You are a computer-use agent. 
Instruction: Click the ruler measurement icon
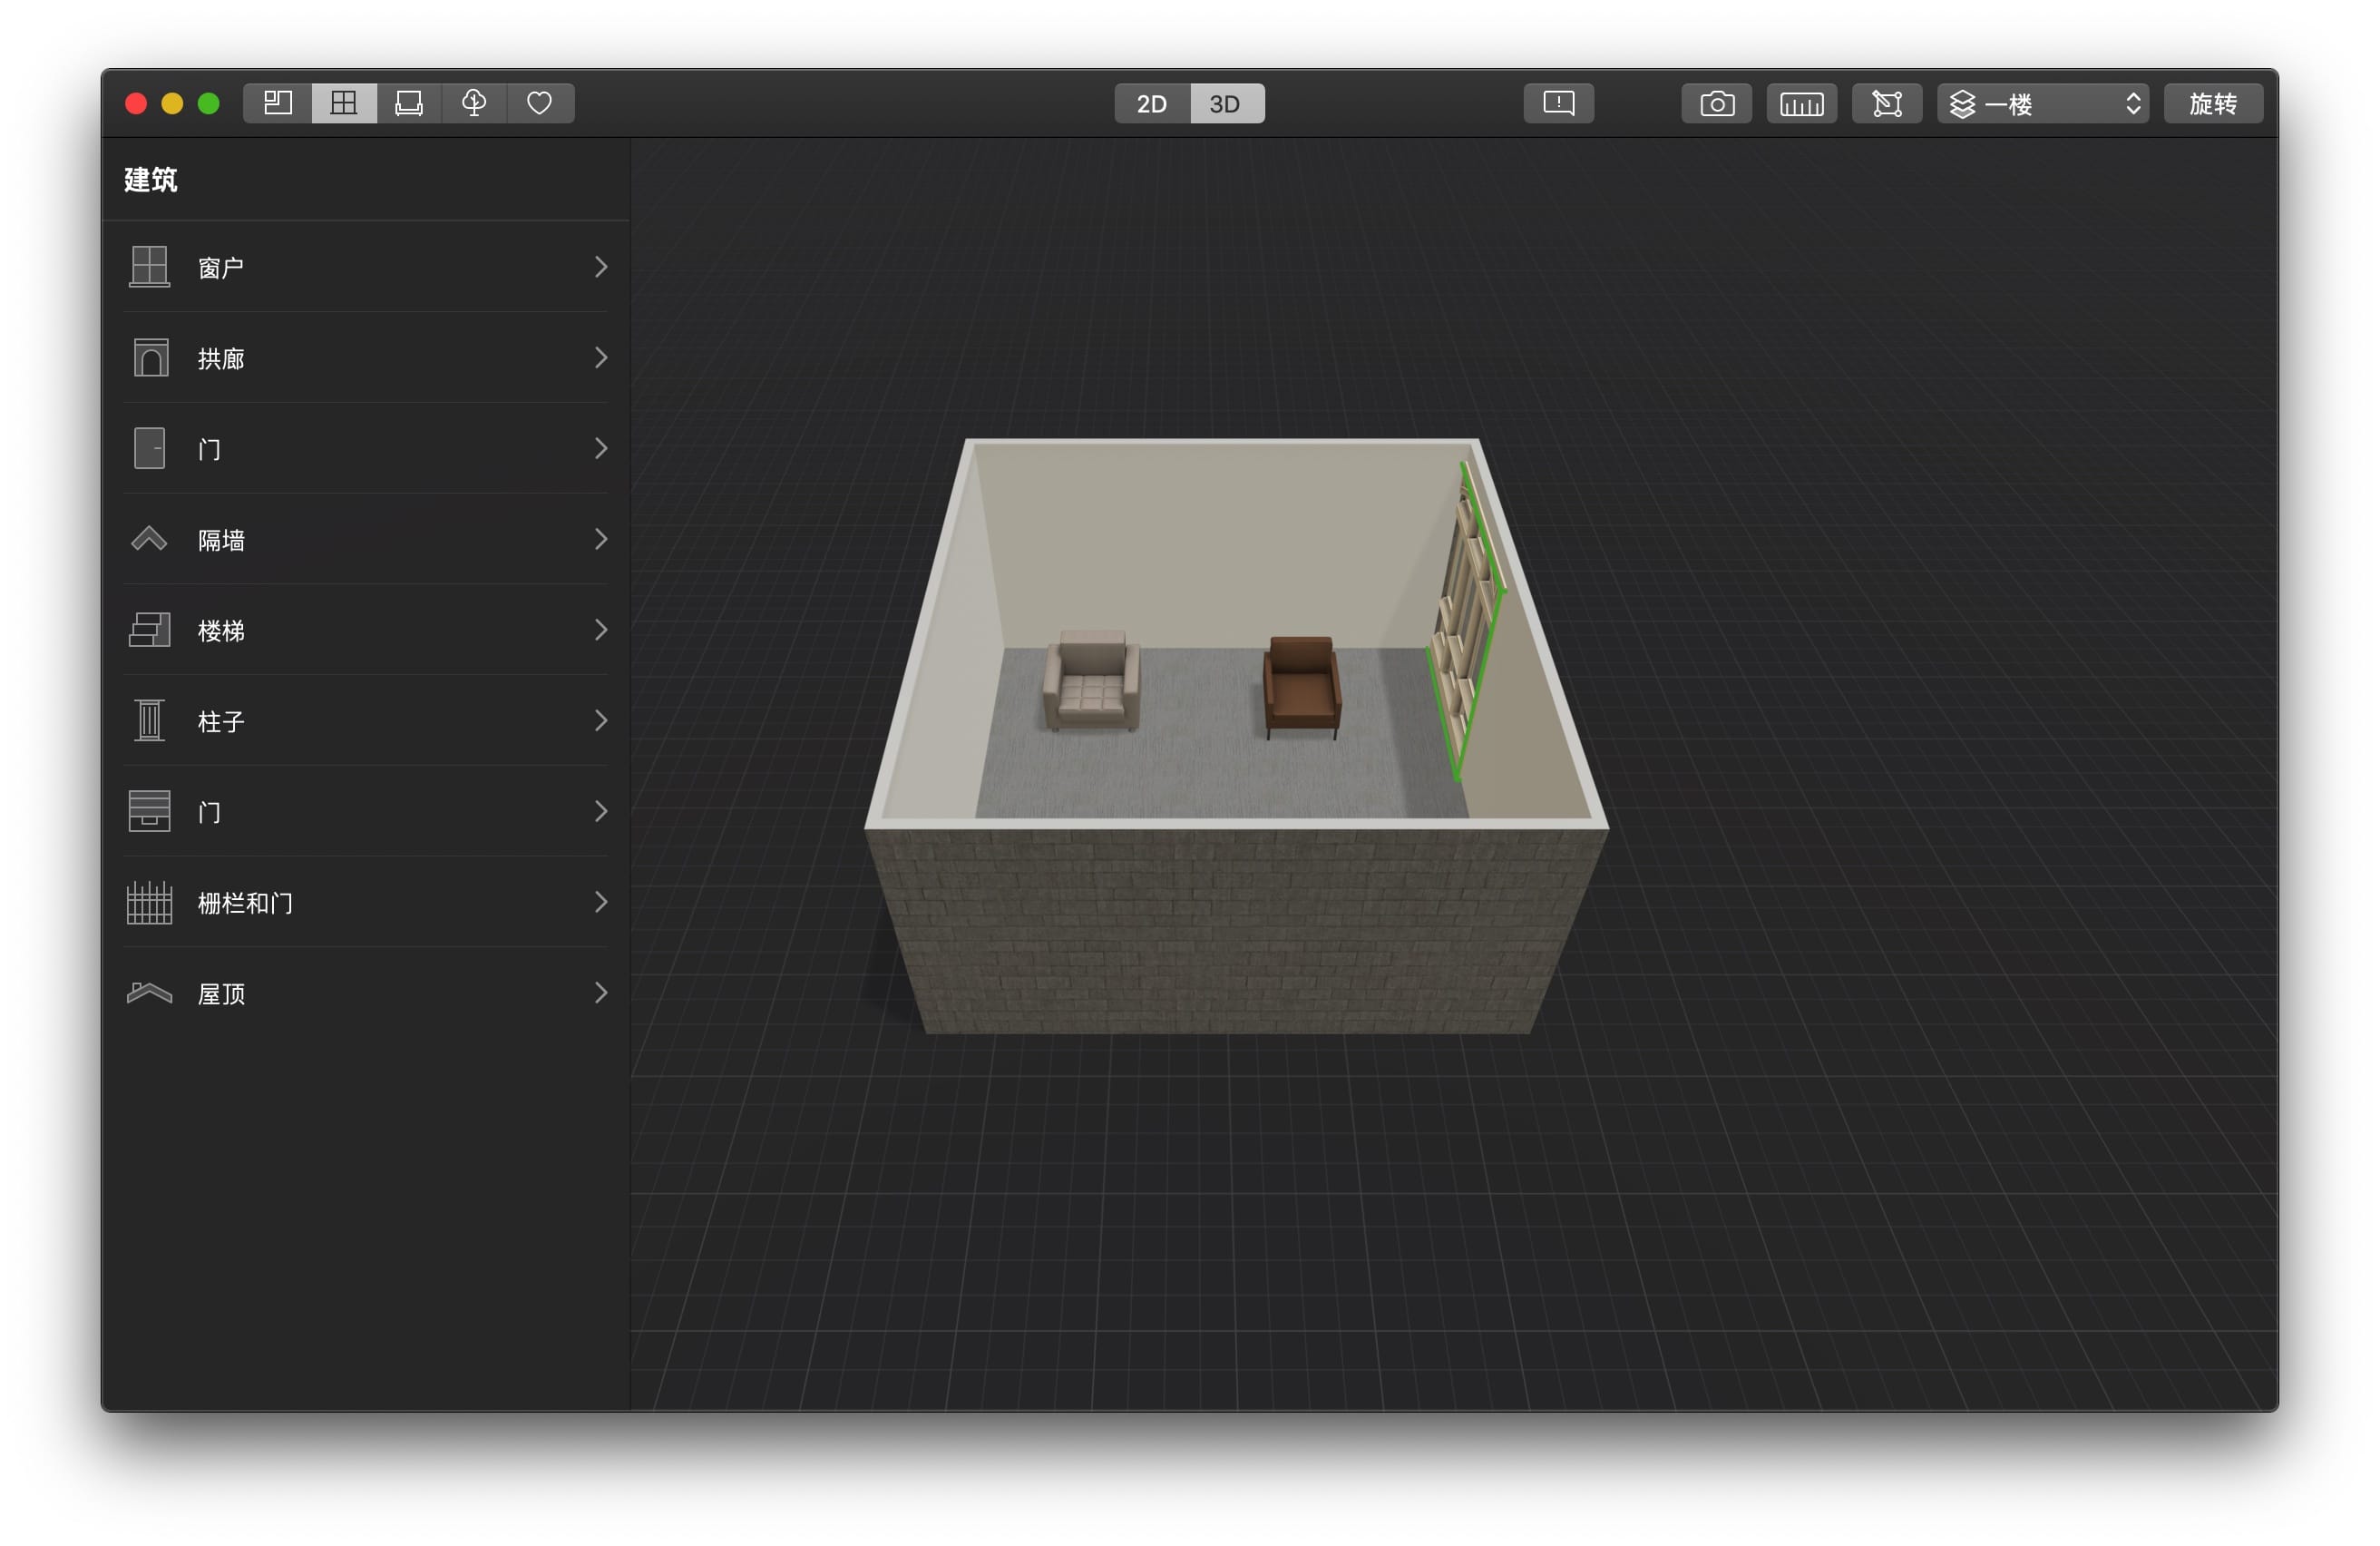coord(1801,104)
